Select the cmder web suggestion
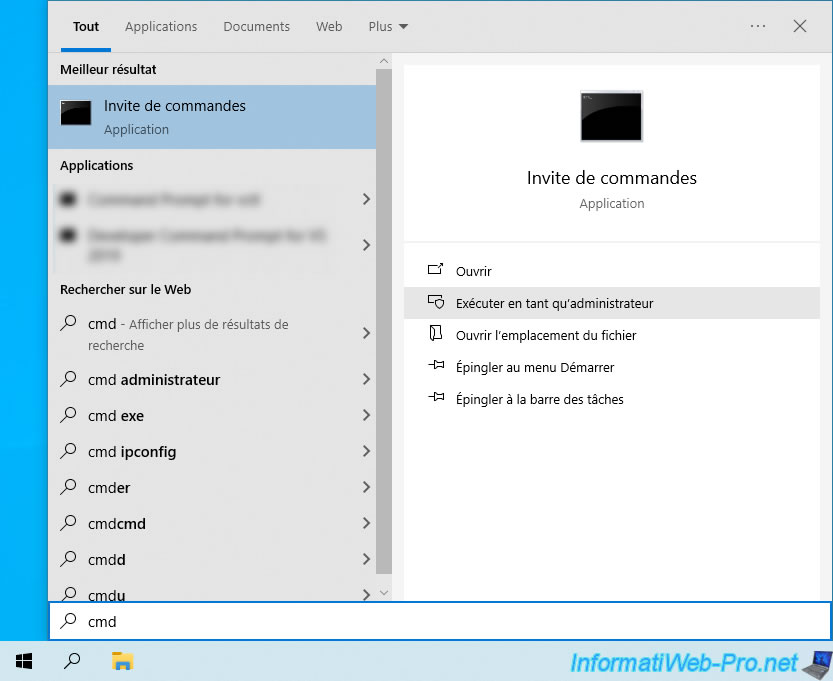The width and height of the screenshot is (833, 681). click(x=212, y=487)
